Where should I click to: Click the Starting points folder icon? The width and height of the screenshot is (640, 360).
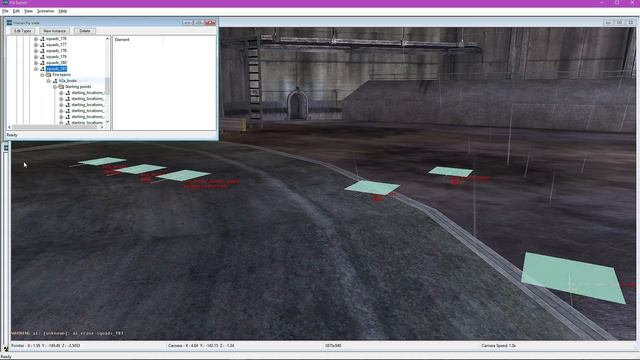[x=61, y=87]
